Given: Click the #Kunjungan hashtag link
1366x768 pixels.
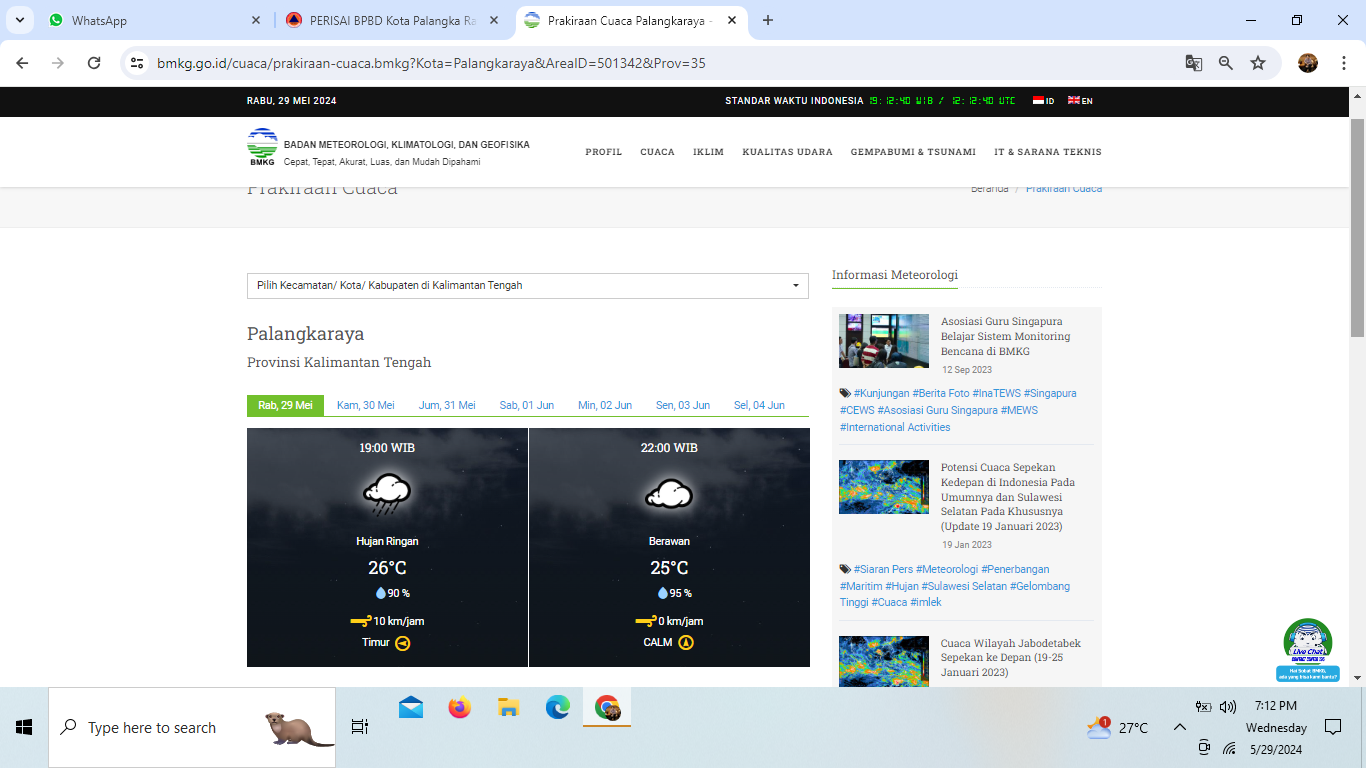Looking at the screenshot, I should click(x=881, y=393).
